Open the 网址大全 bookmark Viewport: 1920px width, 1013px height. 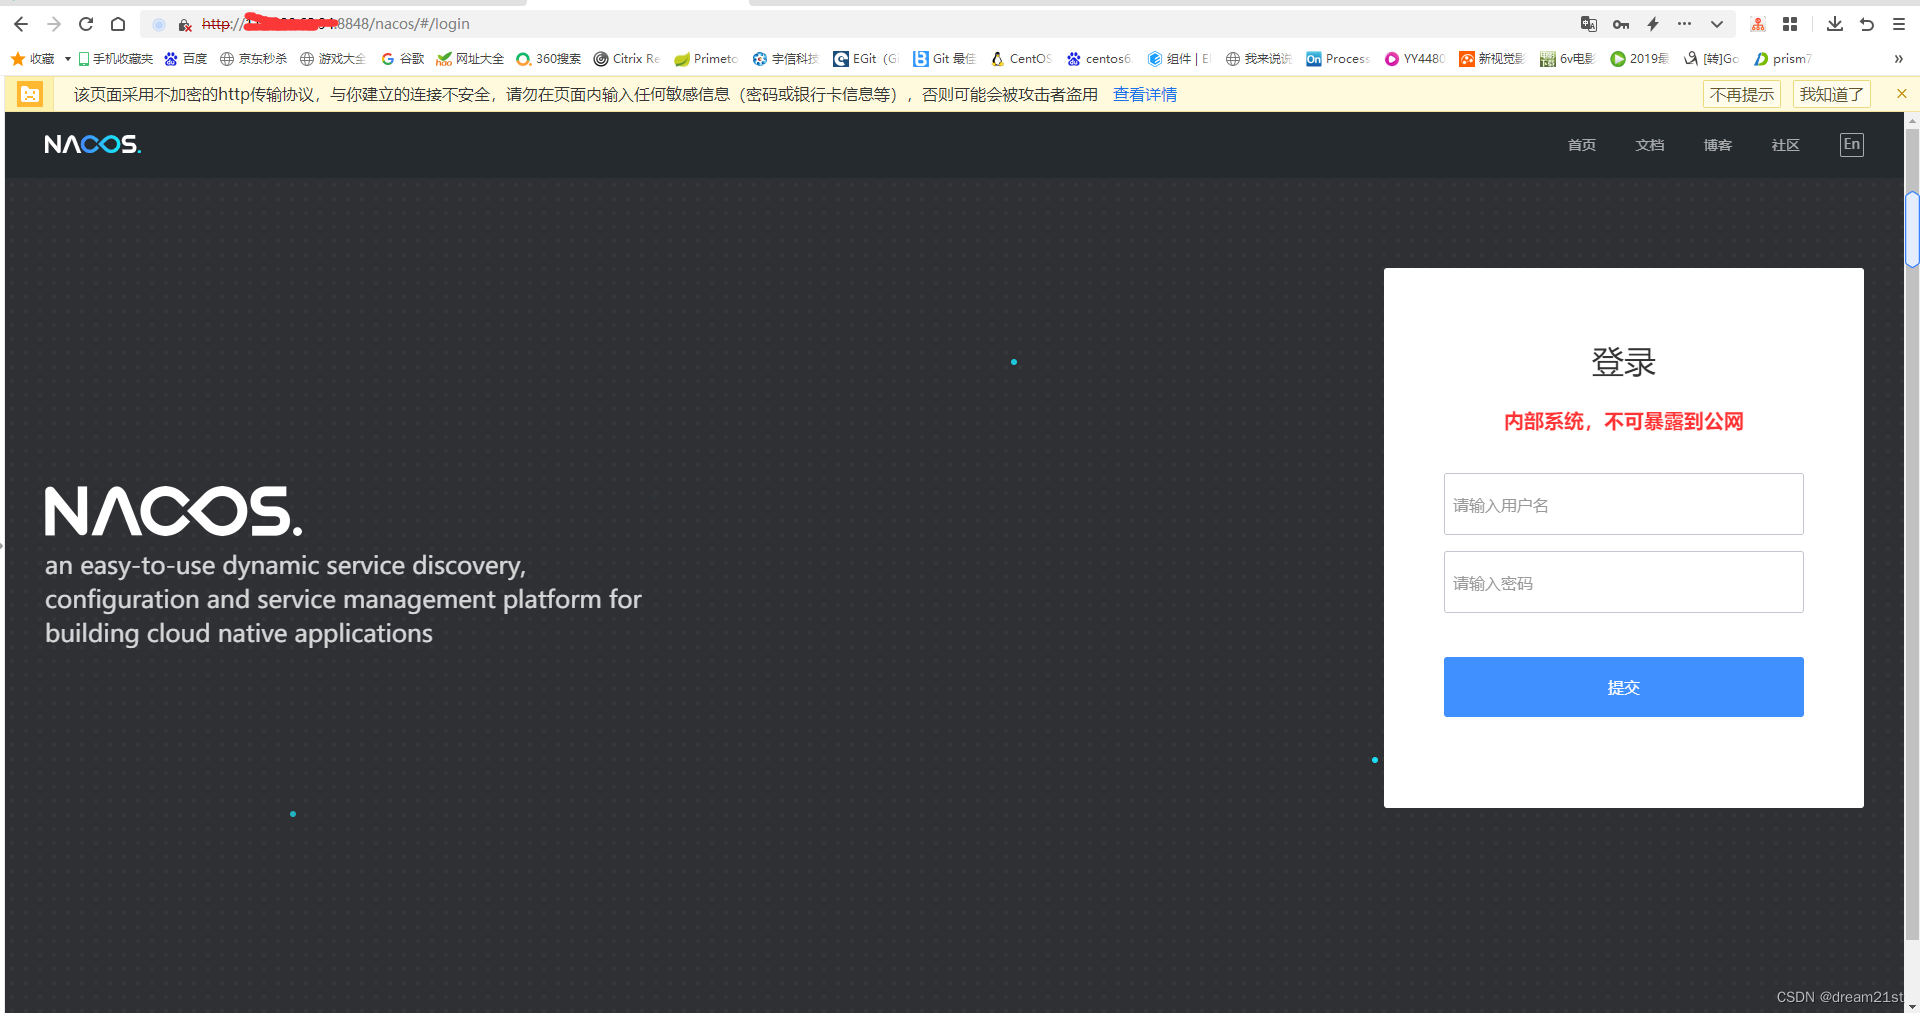coord(471,59)
